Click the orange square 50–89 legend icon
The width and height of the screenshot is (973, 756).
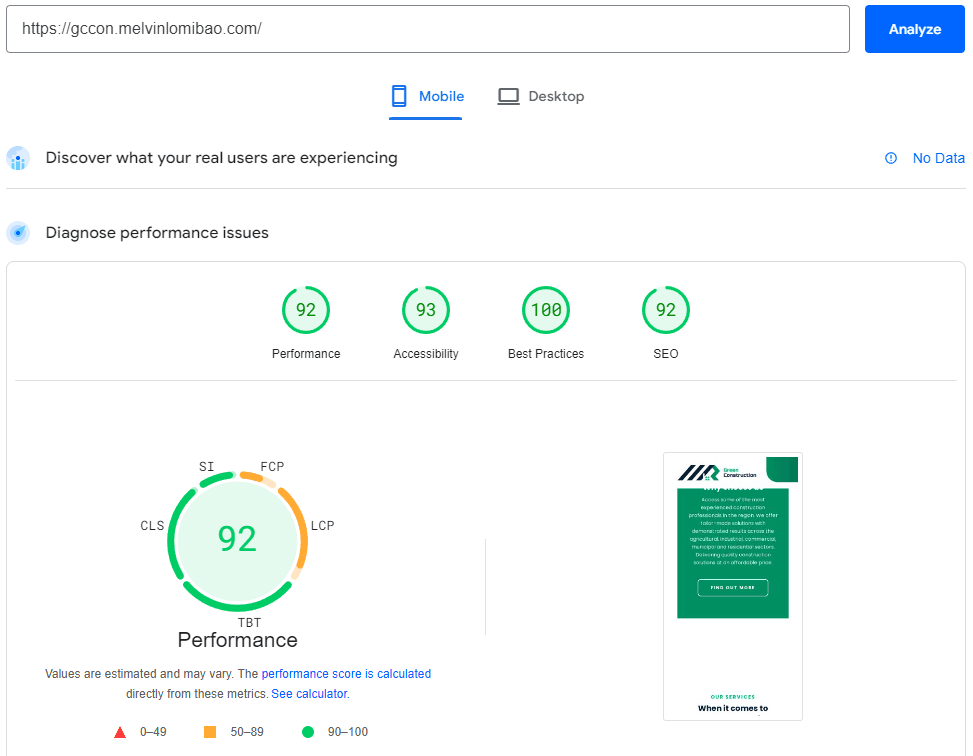click(210, 732)
